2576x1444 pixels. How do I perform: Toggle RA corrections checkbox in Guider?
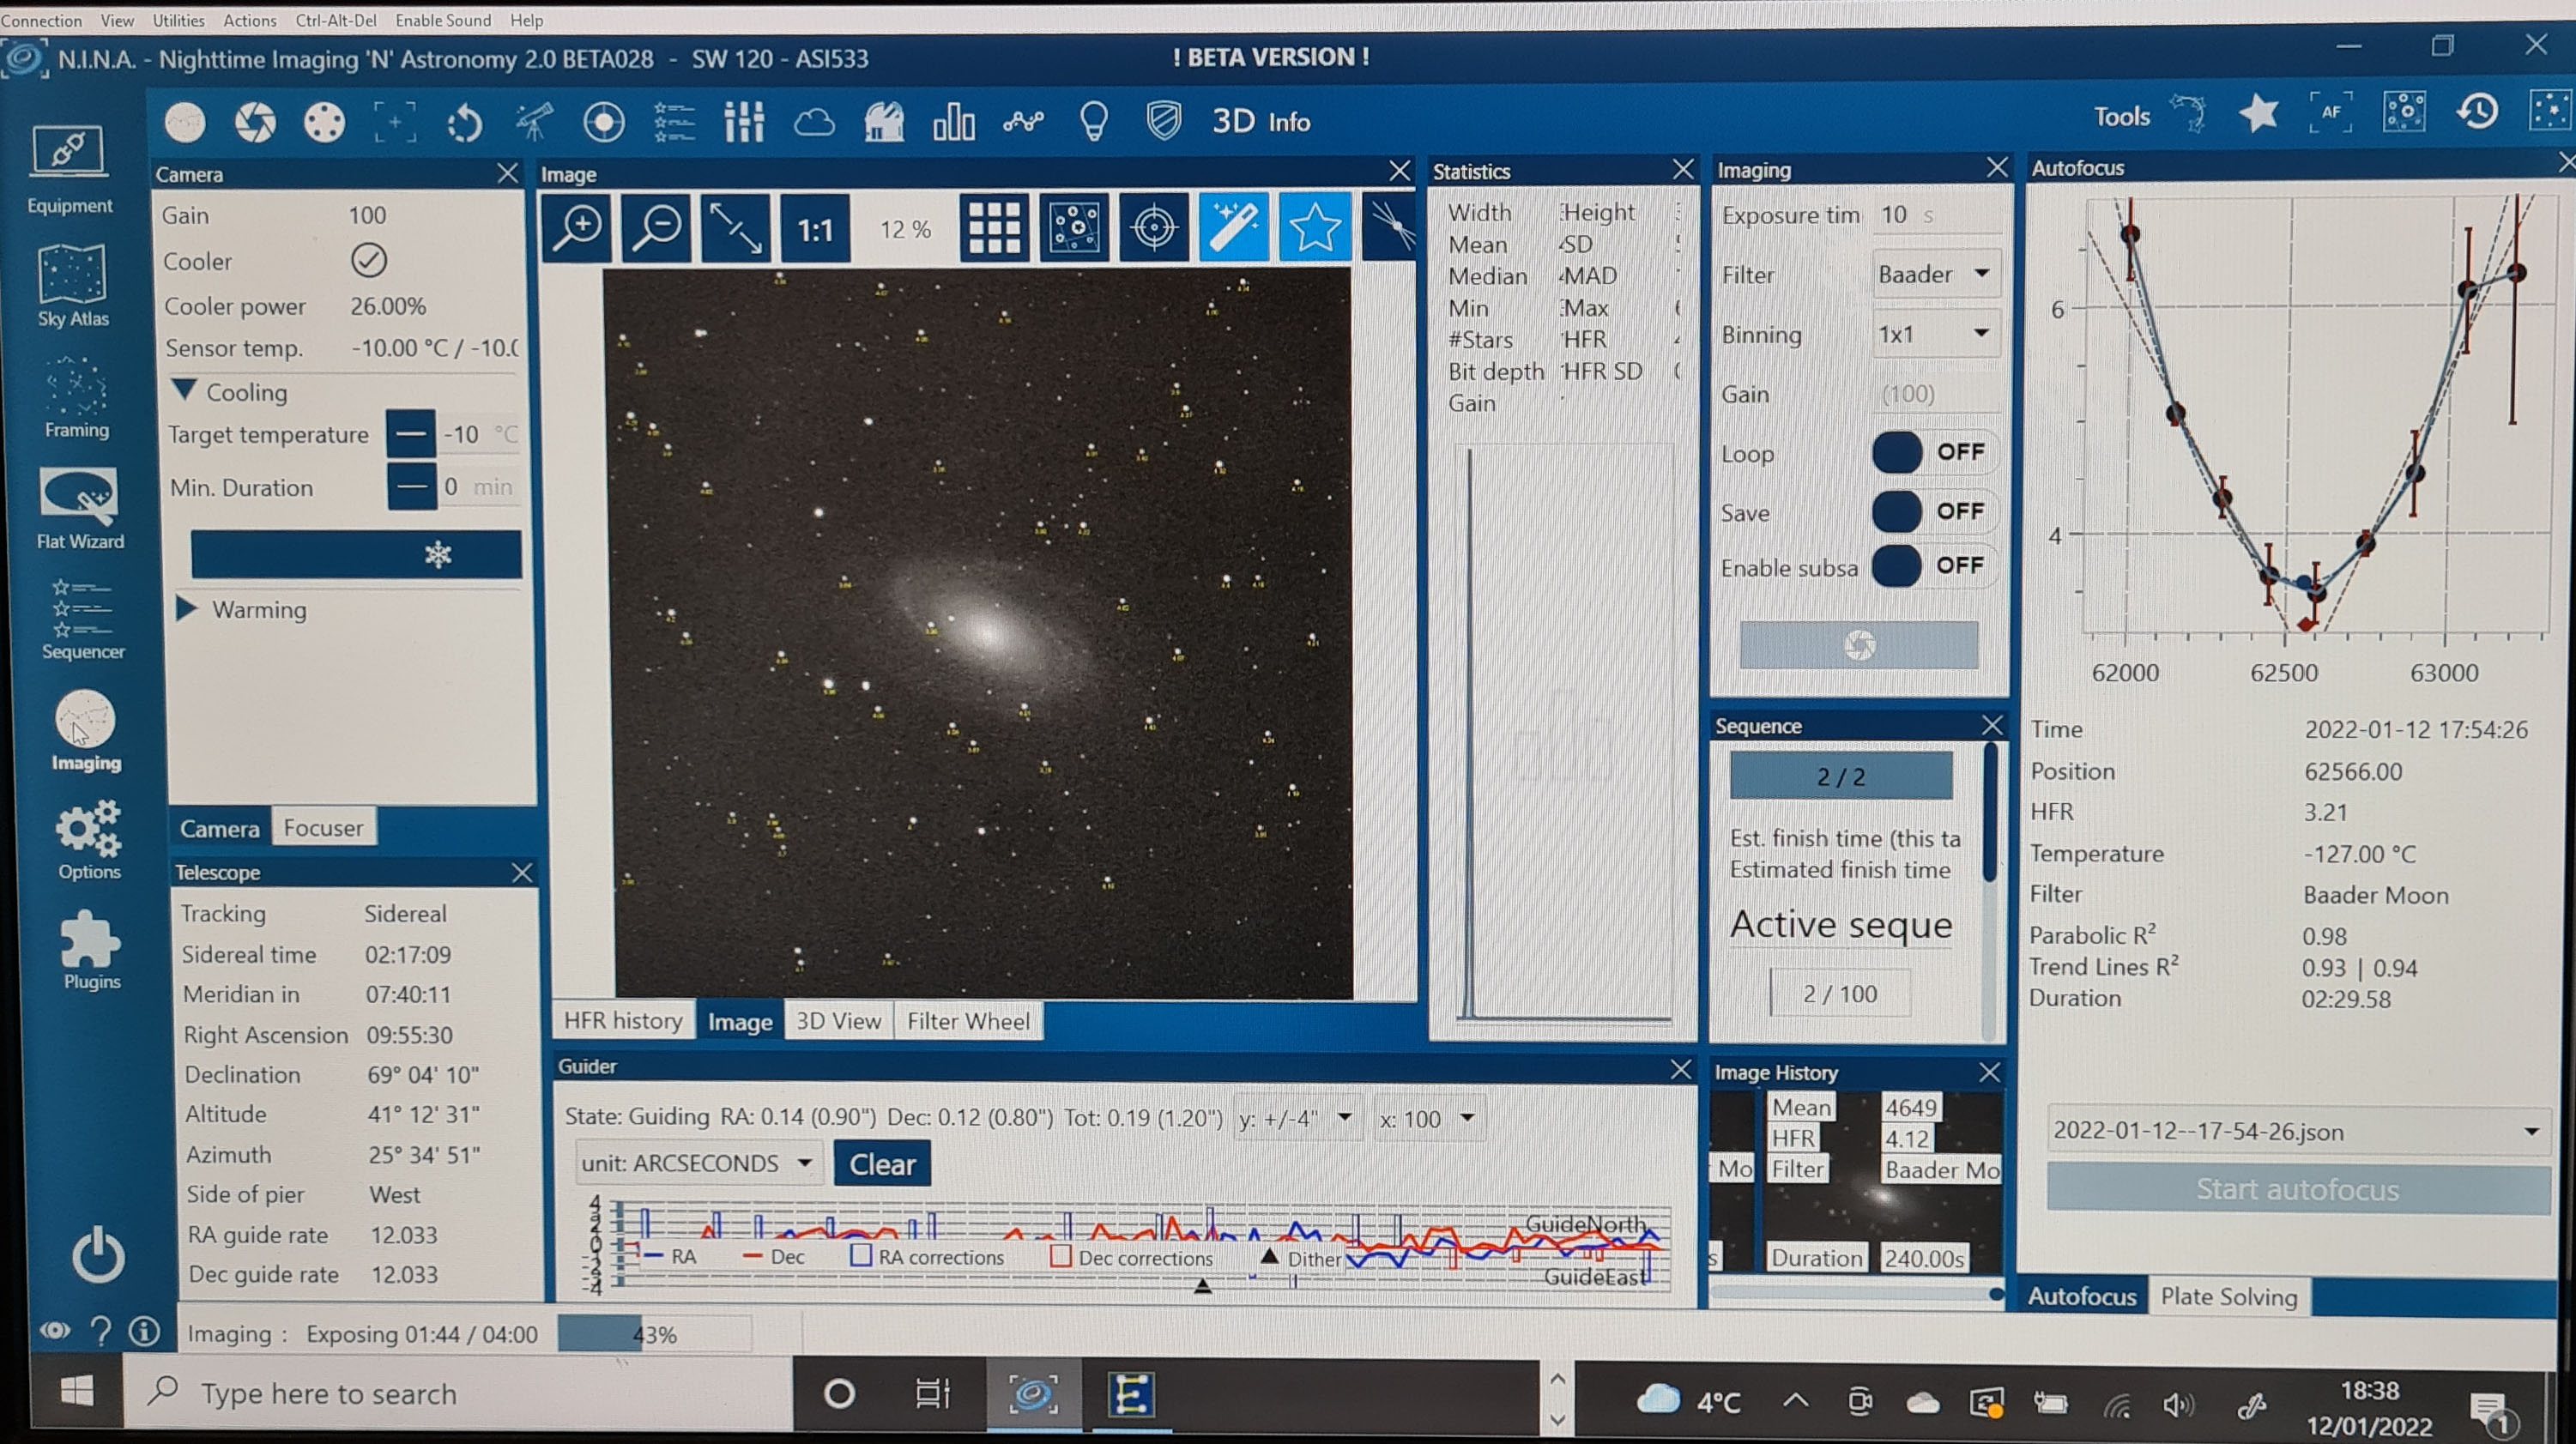861,1255
